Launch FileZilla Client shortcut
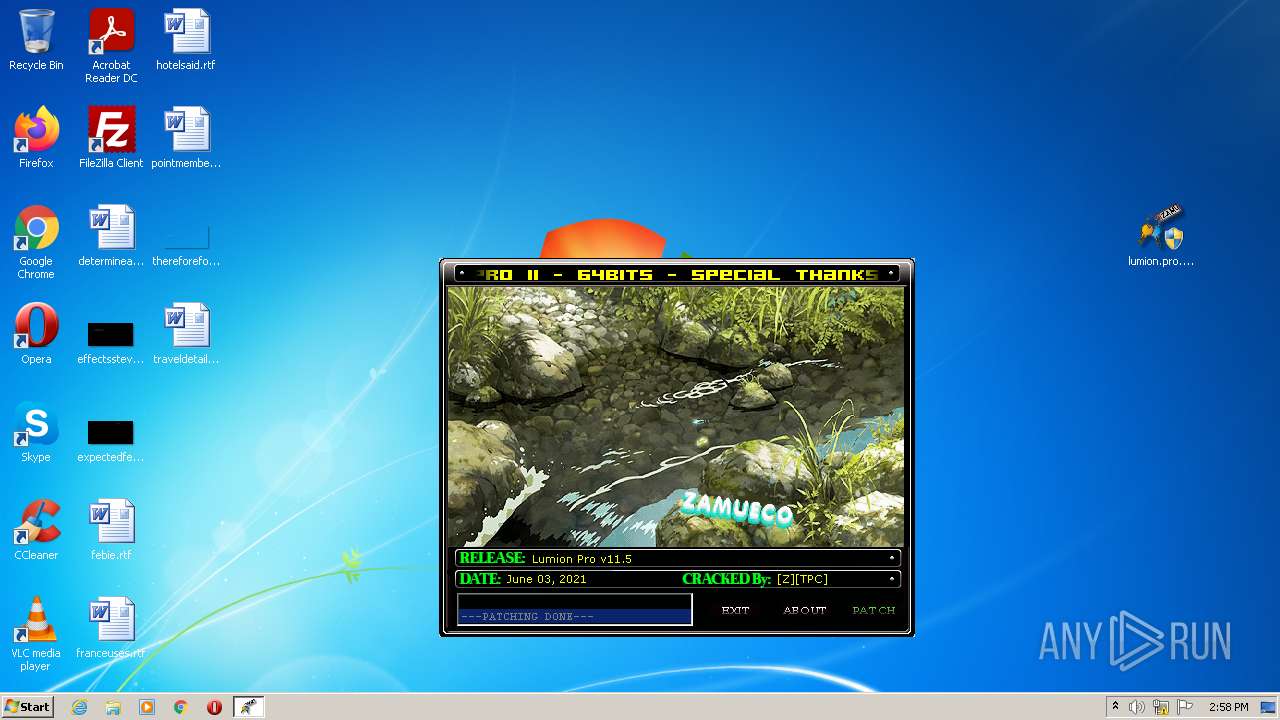1280x720 pixels. click(x=111, y=138)
